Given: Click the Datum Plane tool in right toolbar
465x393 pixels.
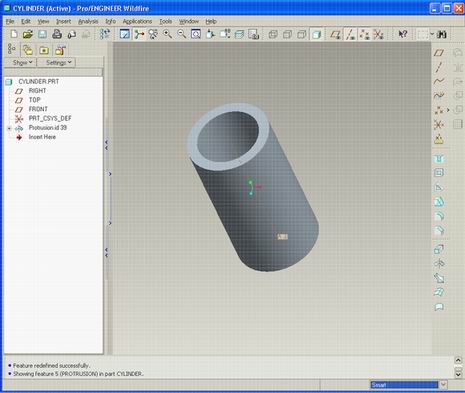Looking at the screenshot, I should [439, 53].
